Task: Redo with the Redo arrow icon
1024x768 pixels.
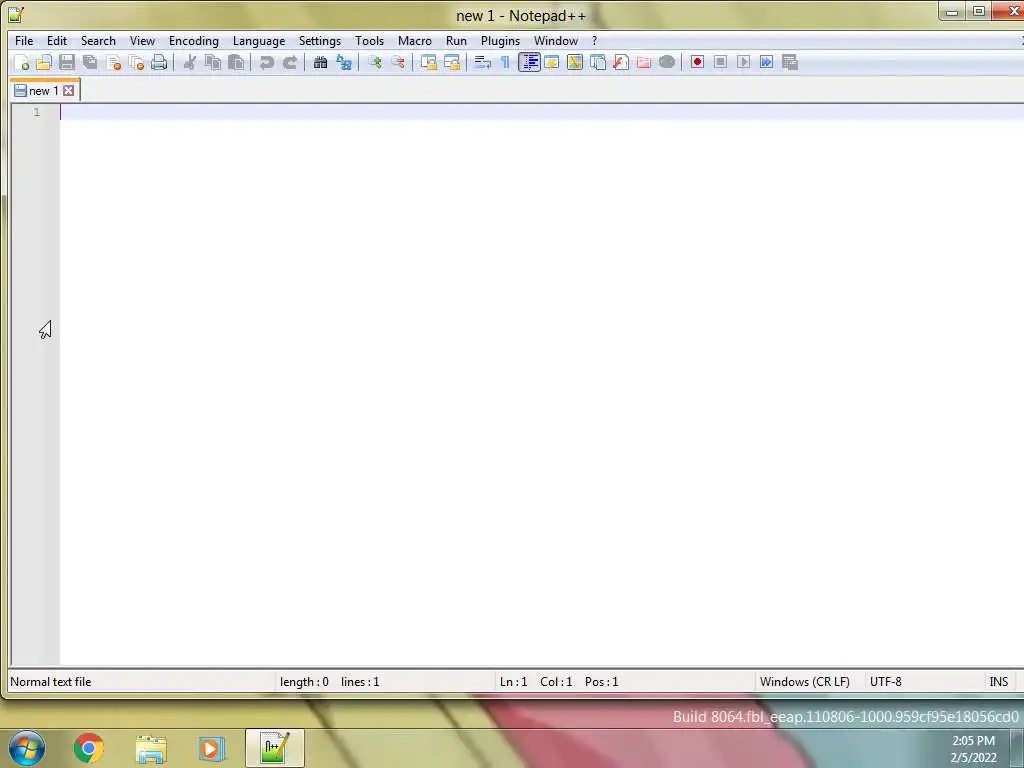Action: pos(290,63)
